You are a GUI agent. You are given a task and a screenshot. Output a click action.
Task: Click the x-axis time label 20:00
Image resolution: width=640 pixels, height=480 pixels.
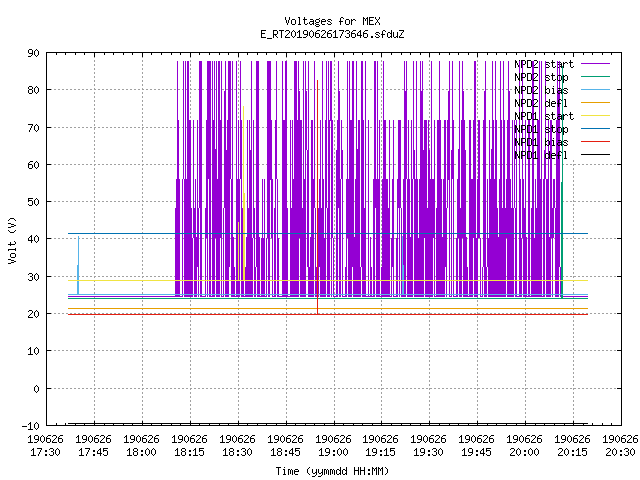[524, 452]
